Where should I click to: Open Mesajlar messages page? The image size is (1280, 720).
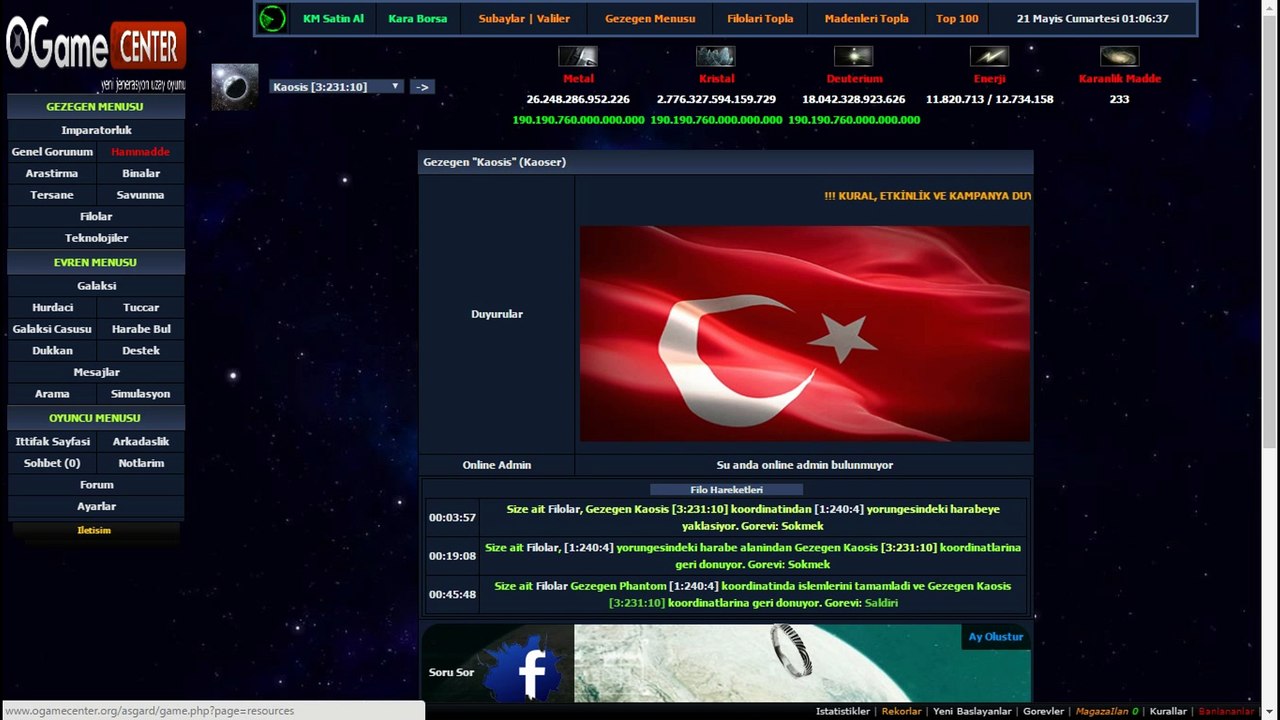point(96,373)
